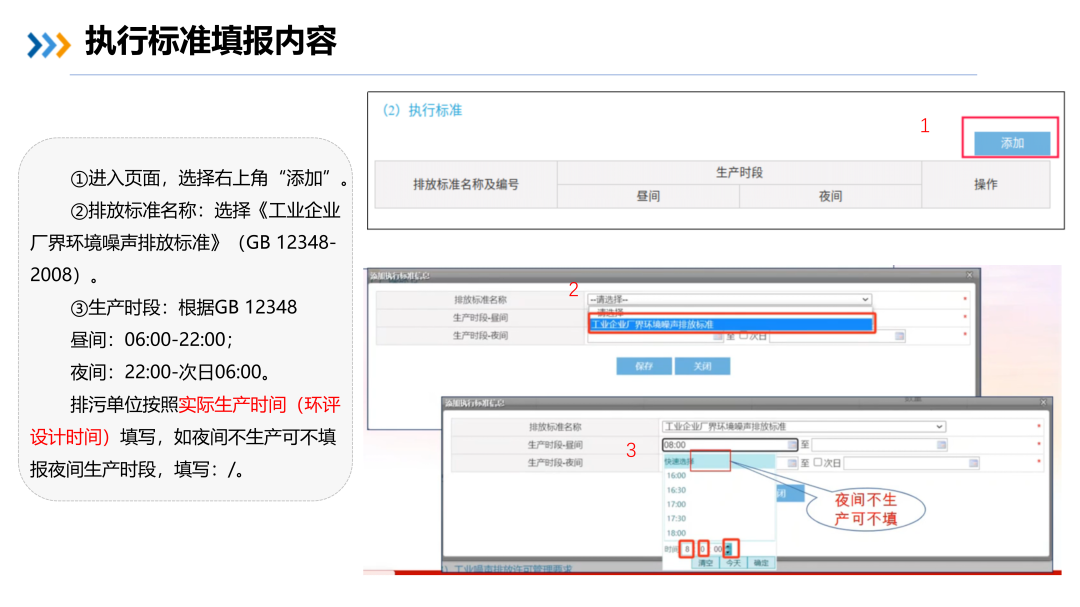Image resolution: width=1080 pixels, height=607 pixels.
Task: Focus the 08:00 daytime start field
Action: [729, 444]
